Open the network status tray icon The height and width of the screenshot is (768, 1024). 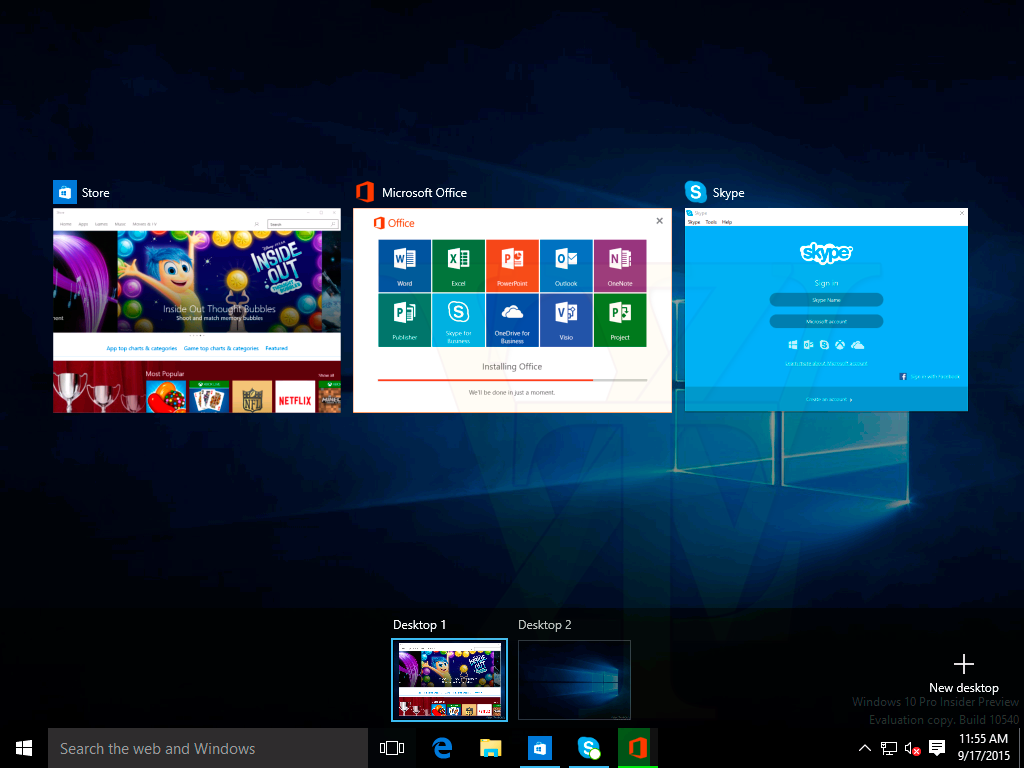(x=889, y=748)
